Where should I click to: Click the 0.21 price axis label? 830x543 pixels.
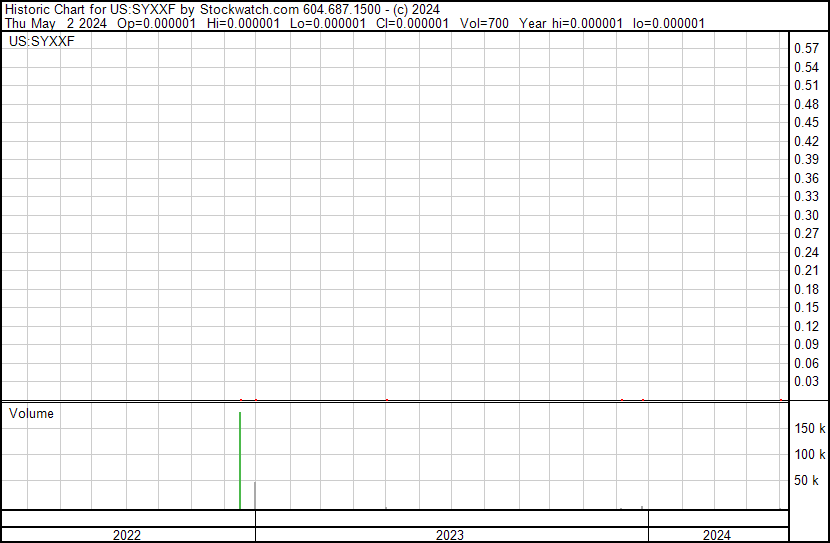807,270
